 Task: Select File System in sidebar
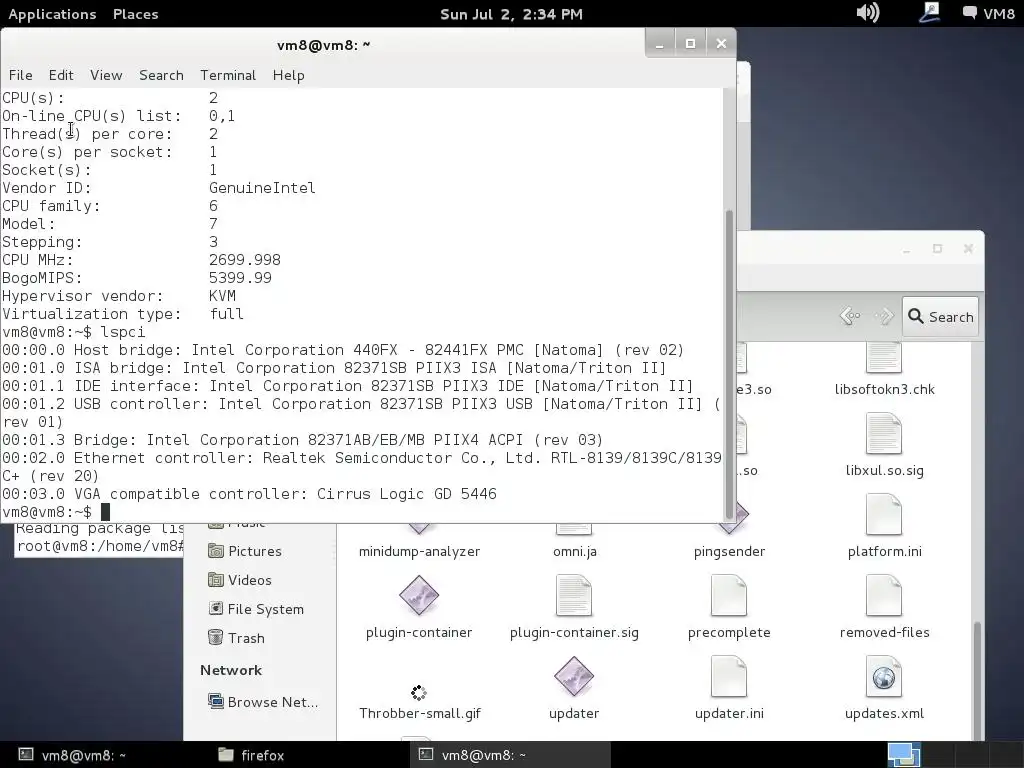click(x=256, y=609)
